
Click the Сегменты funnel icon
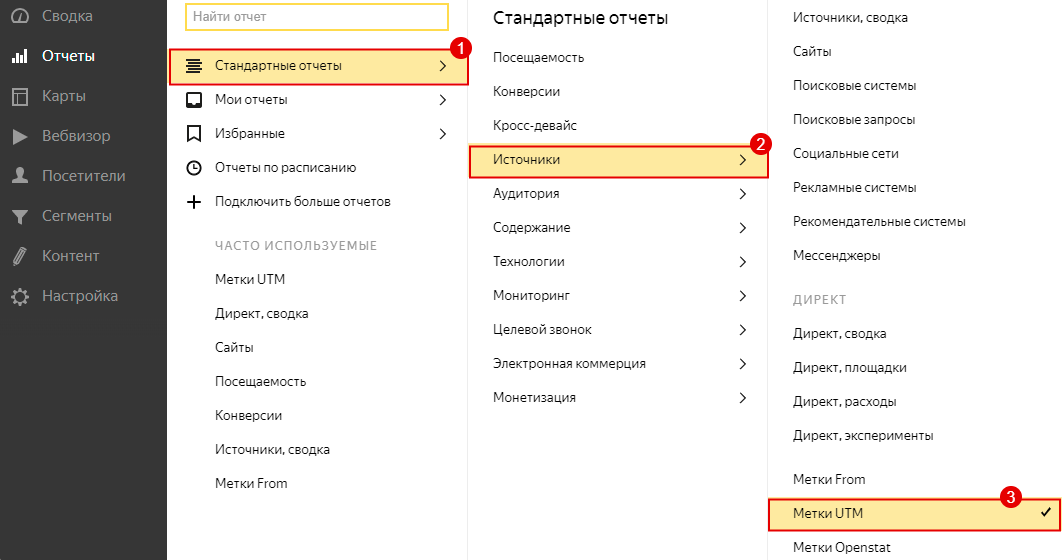19,216
